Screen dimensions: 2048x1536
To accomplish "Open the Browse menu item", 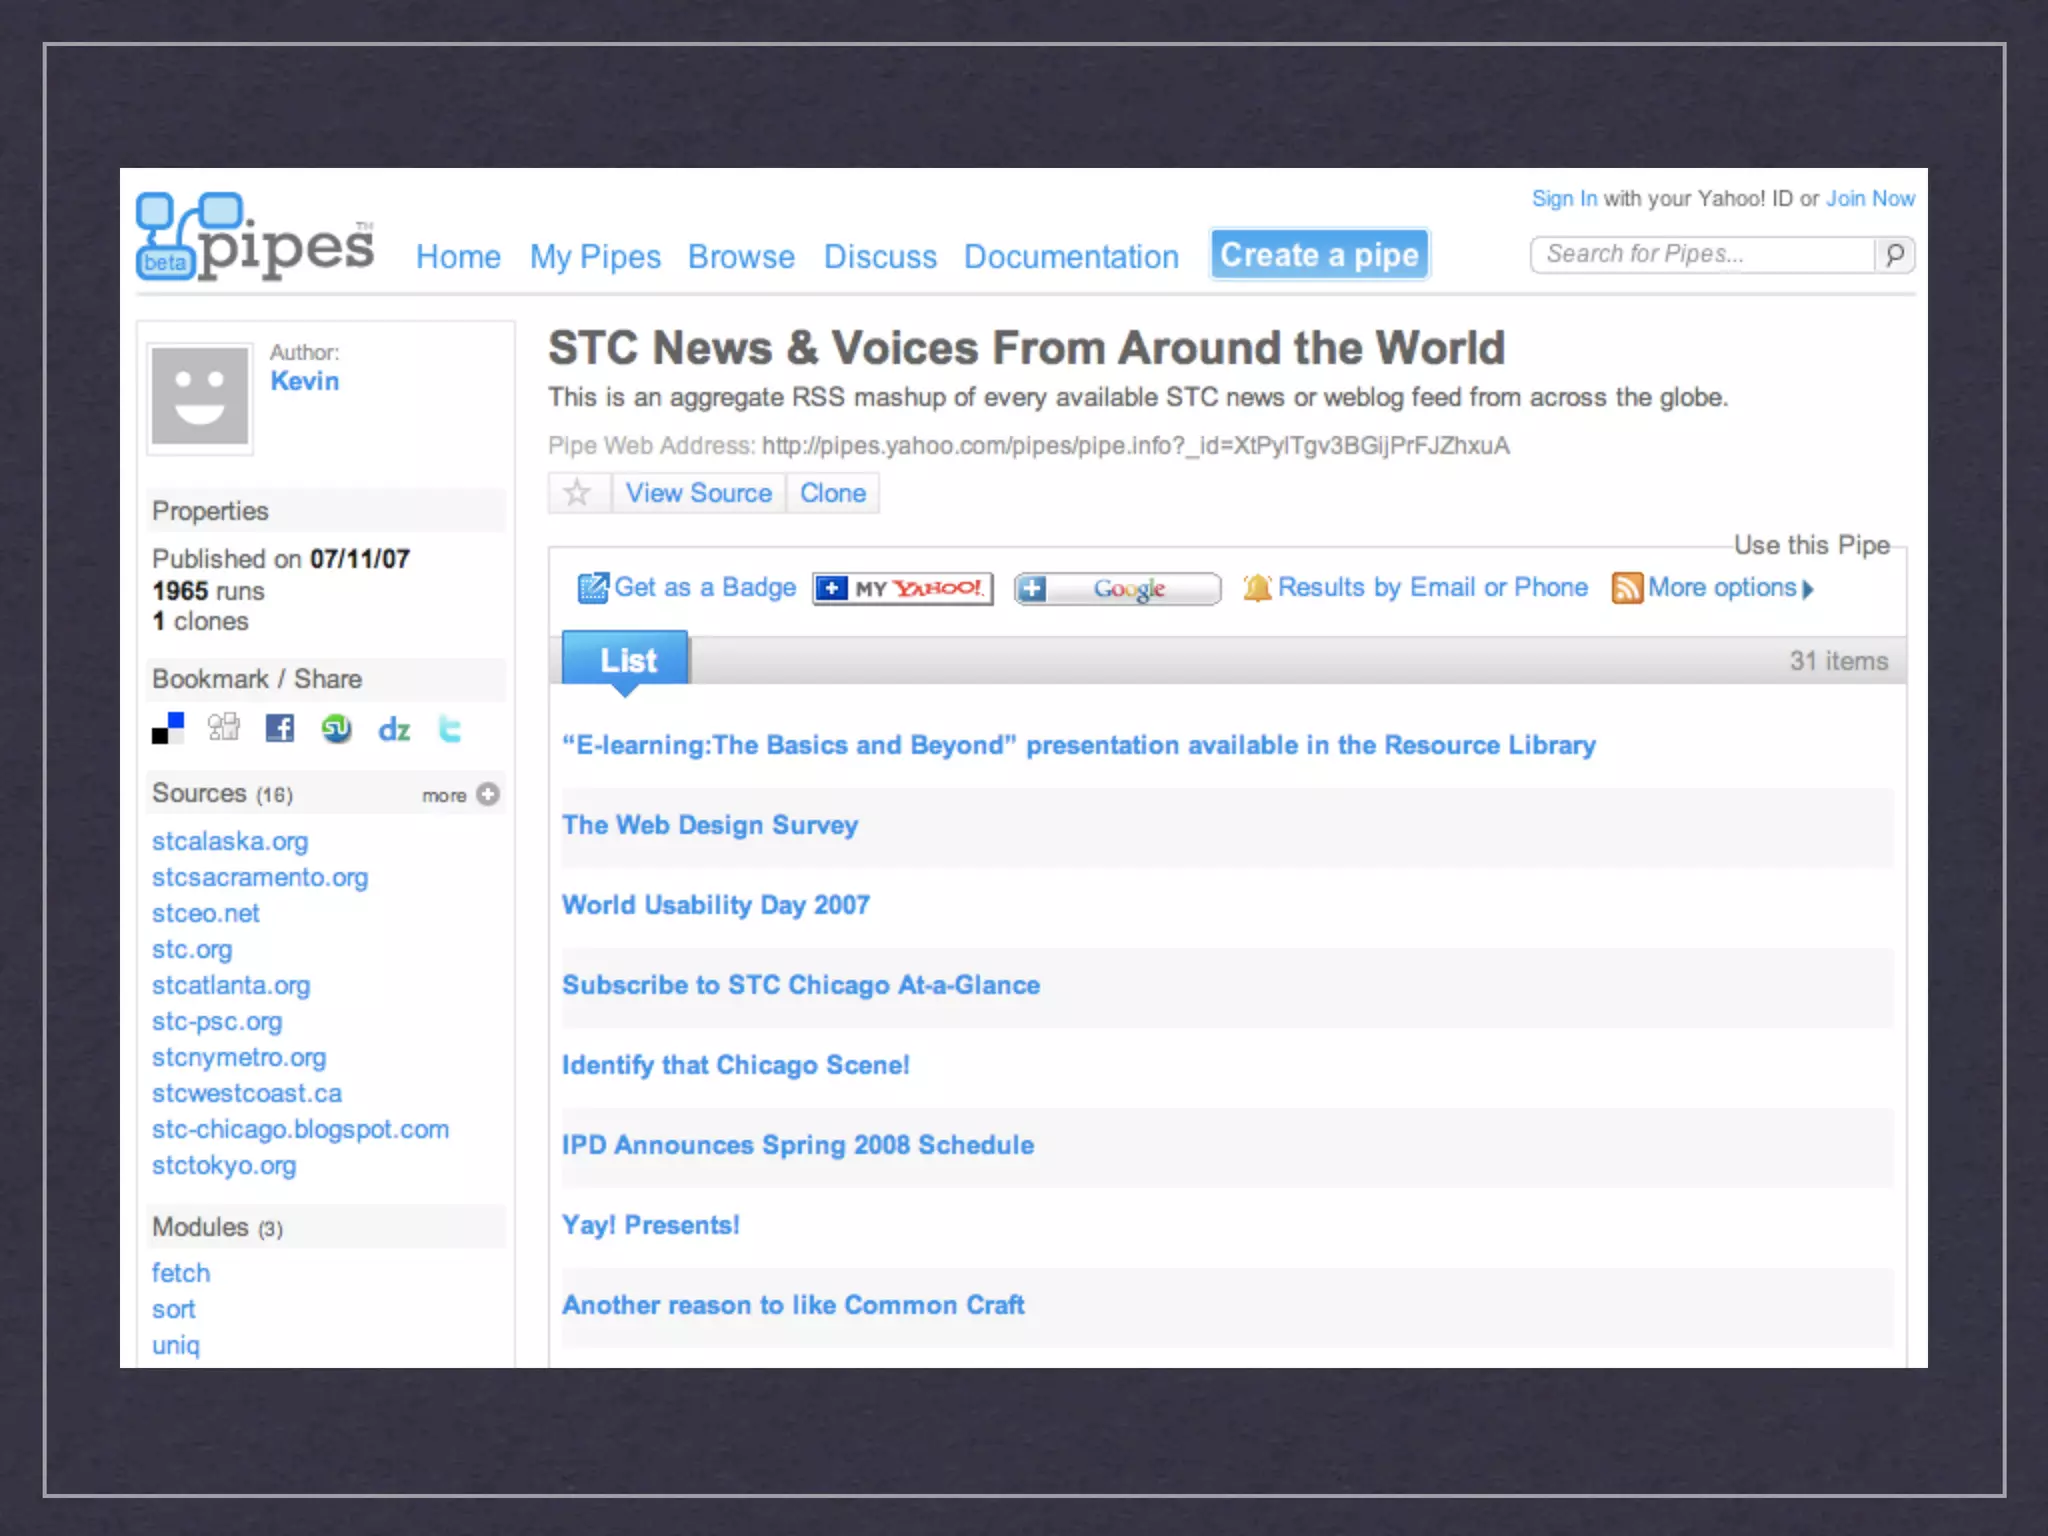I will click(x=741, y=257).
